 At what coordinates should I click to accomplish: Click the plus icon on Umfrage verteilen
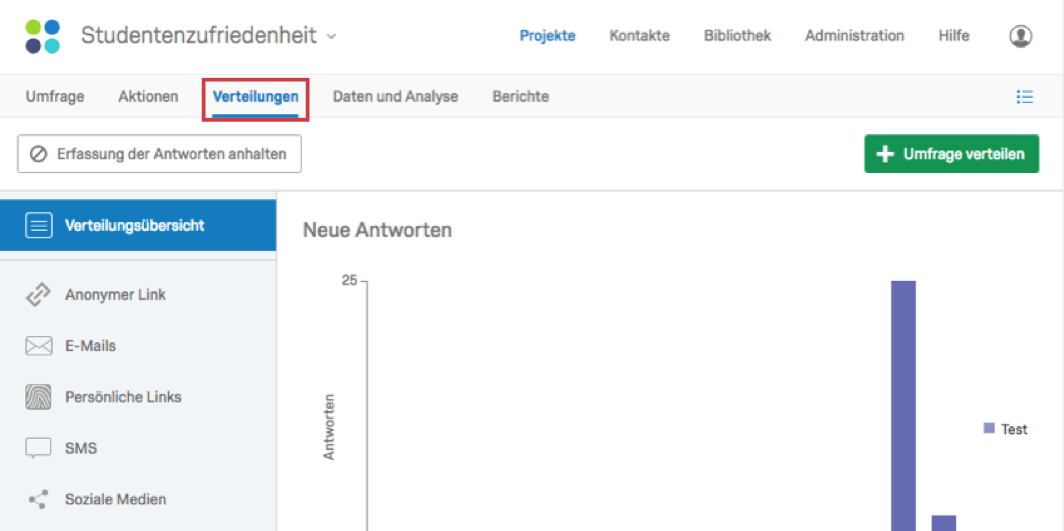coord(885,154)
